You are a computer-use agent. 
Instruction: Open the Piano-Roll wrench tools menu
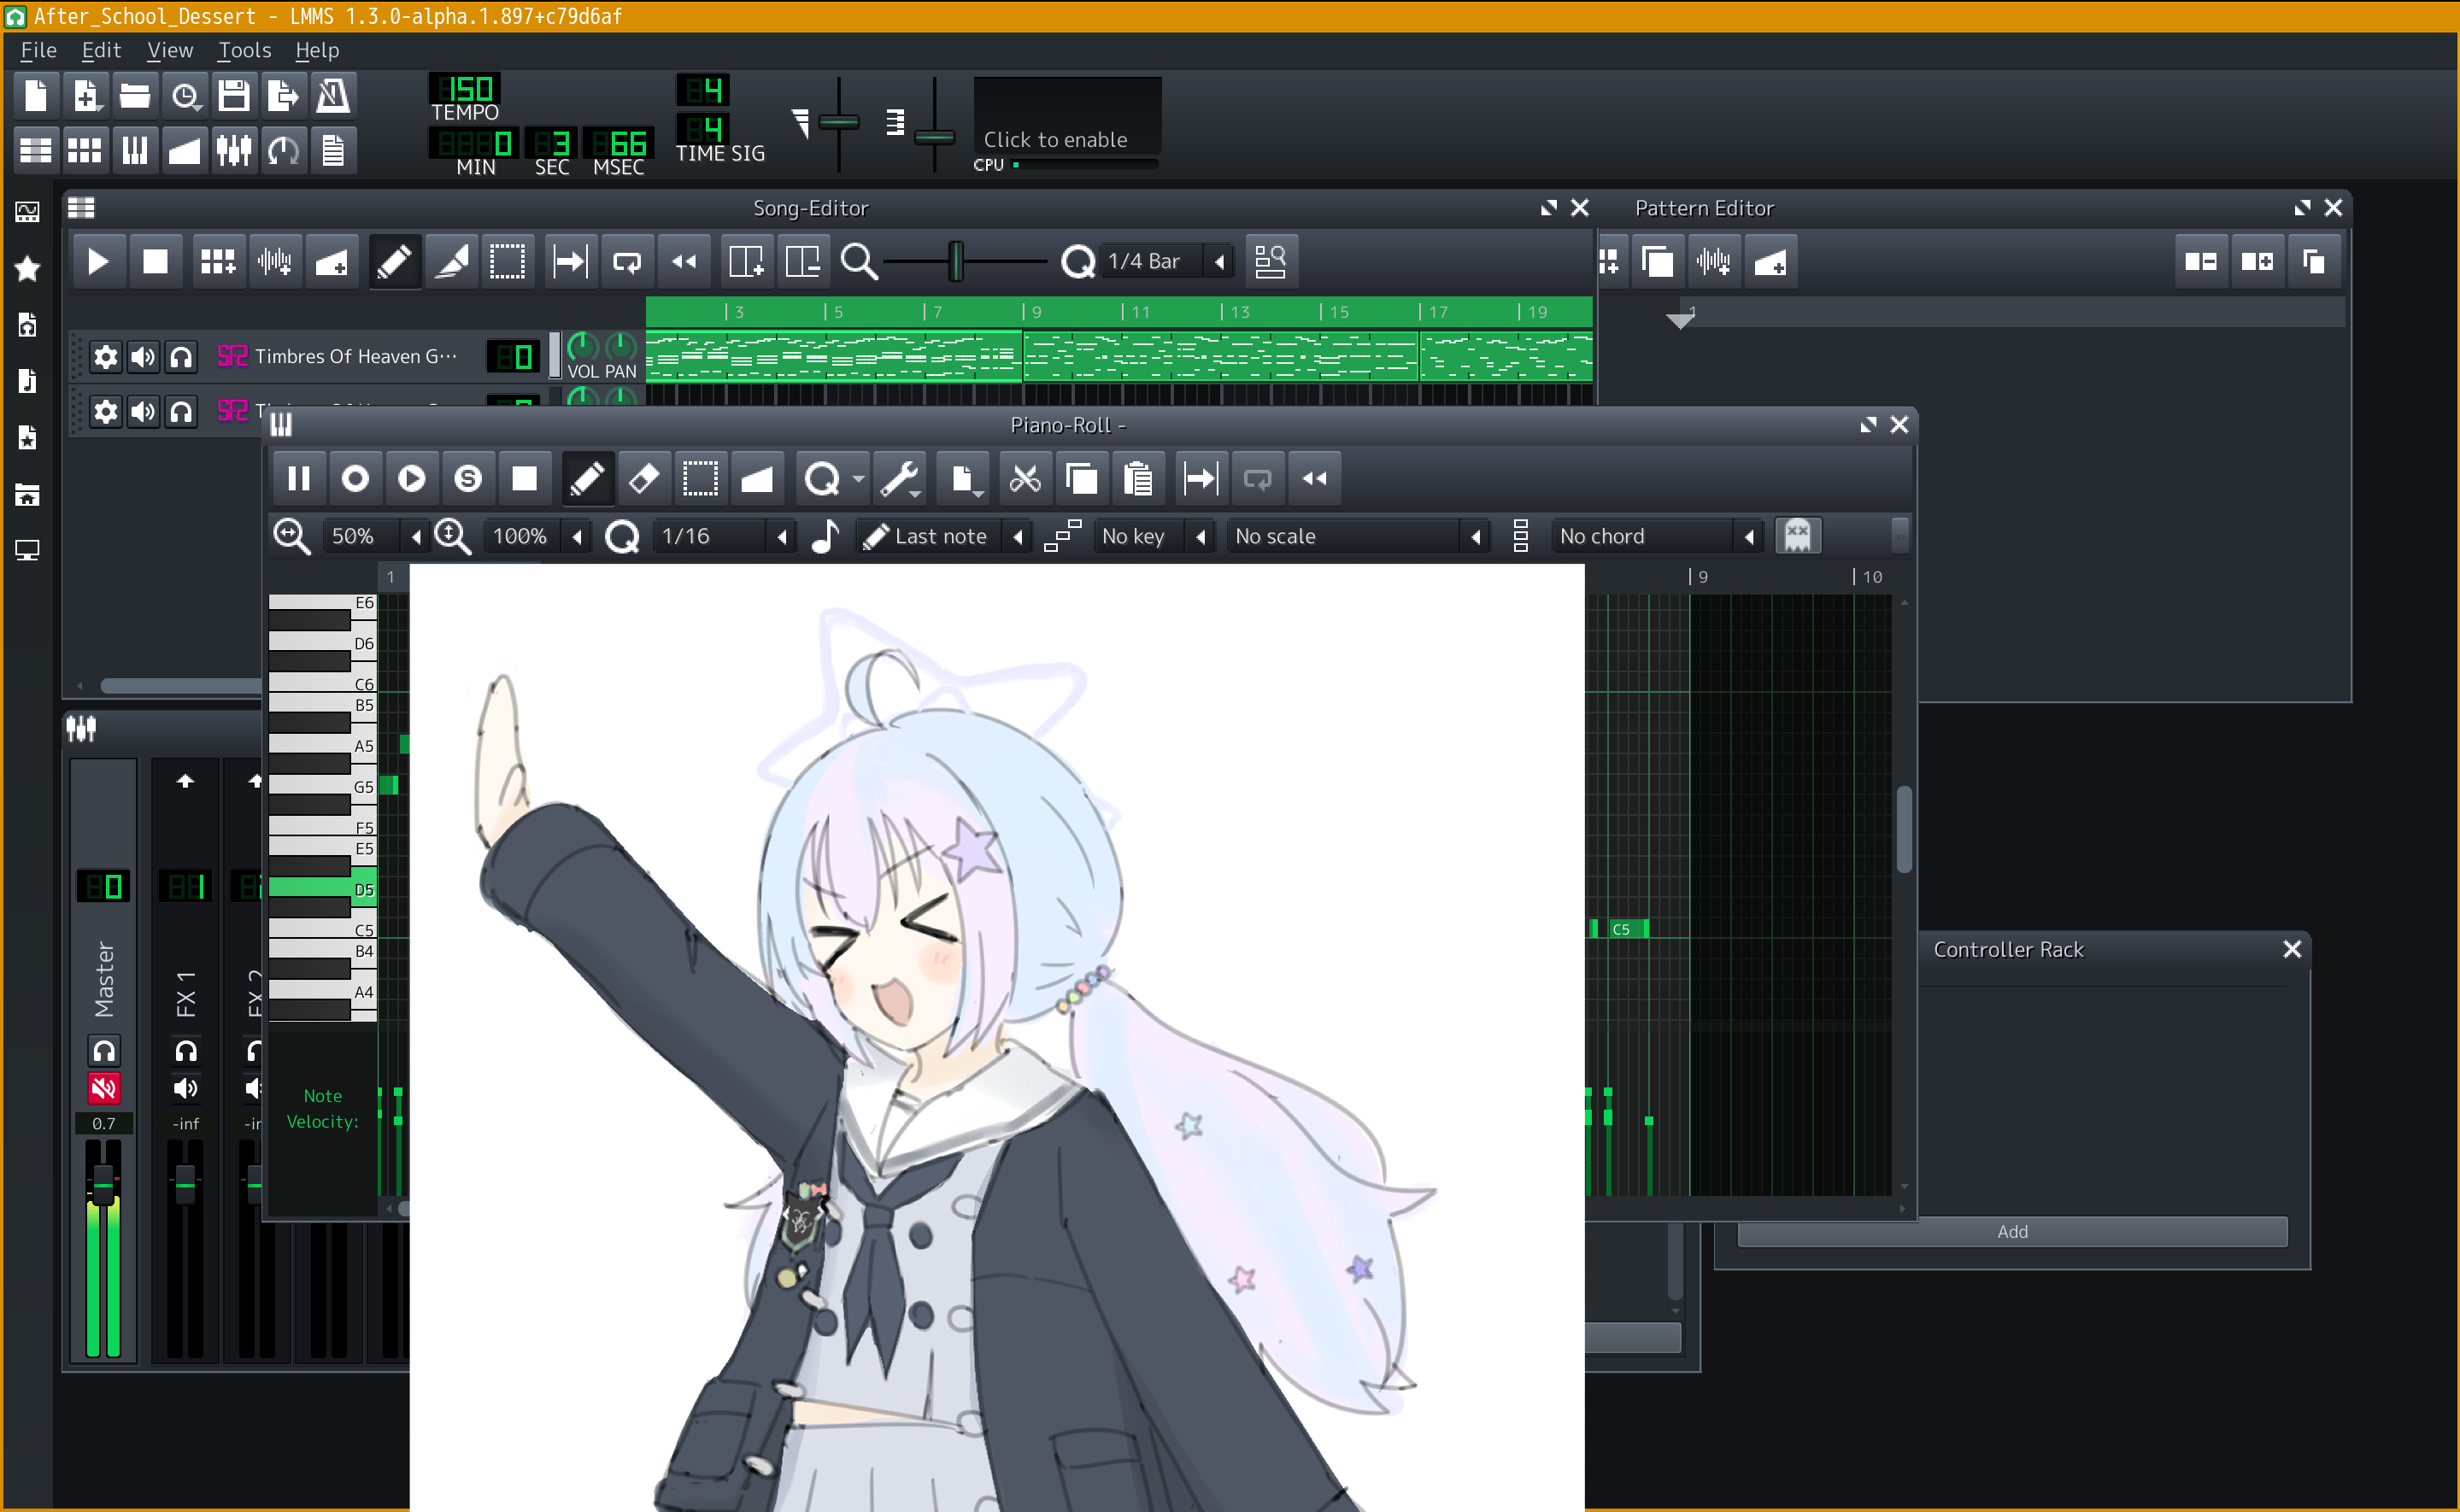(900, 479)
